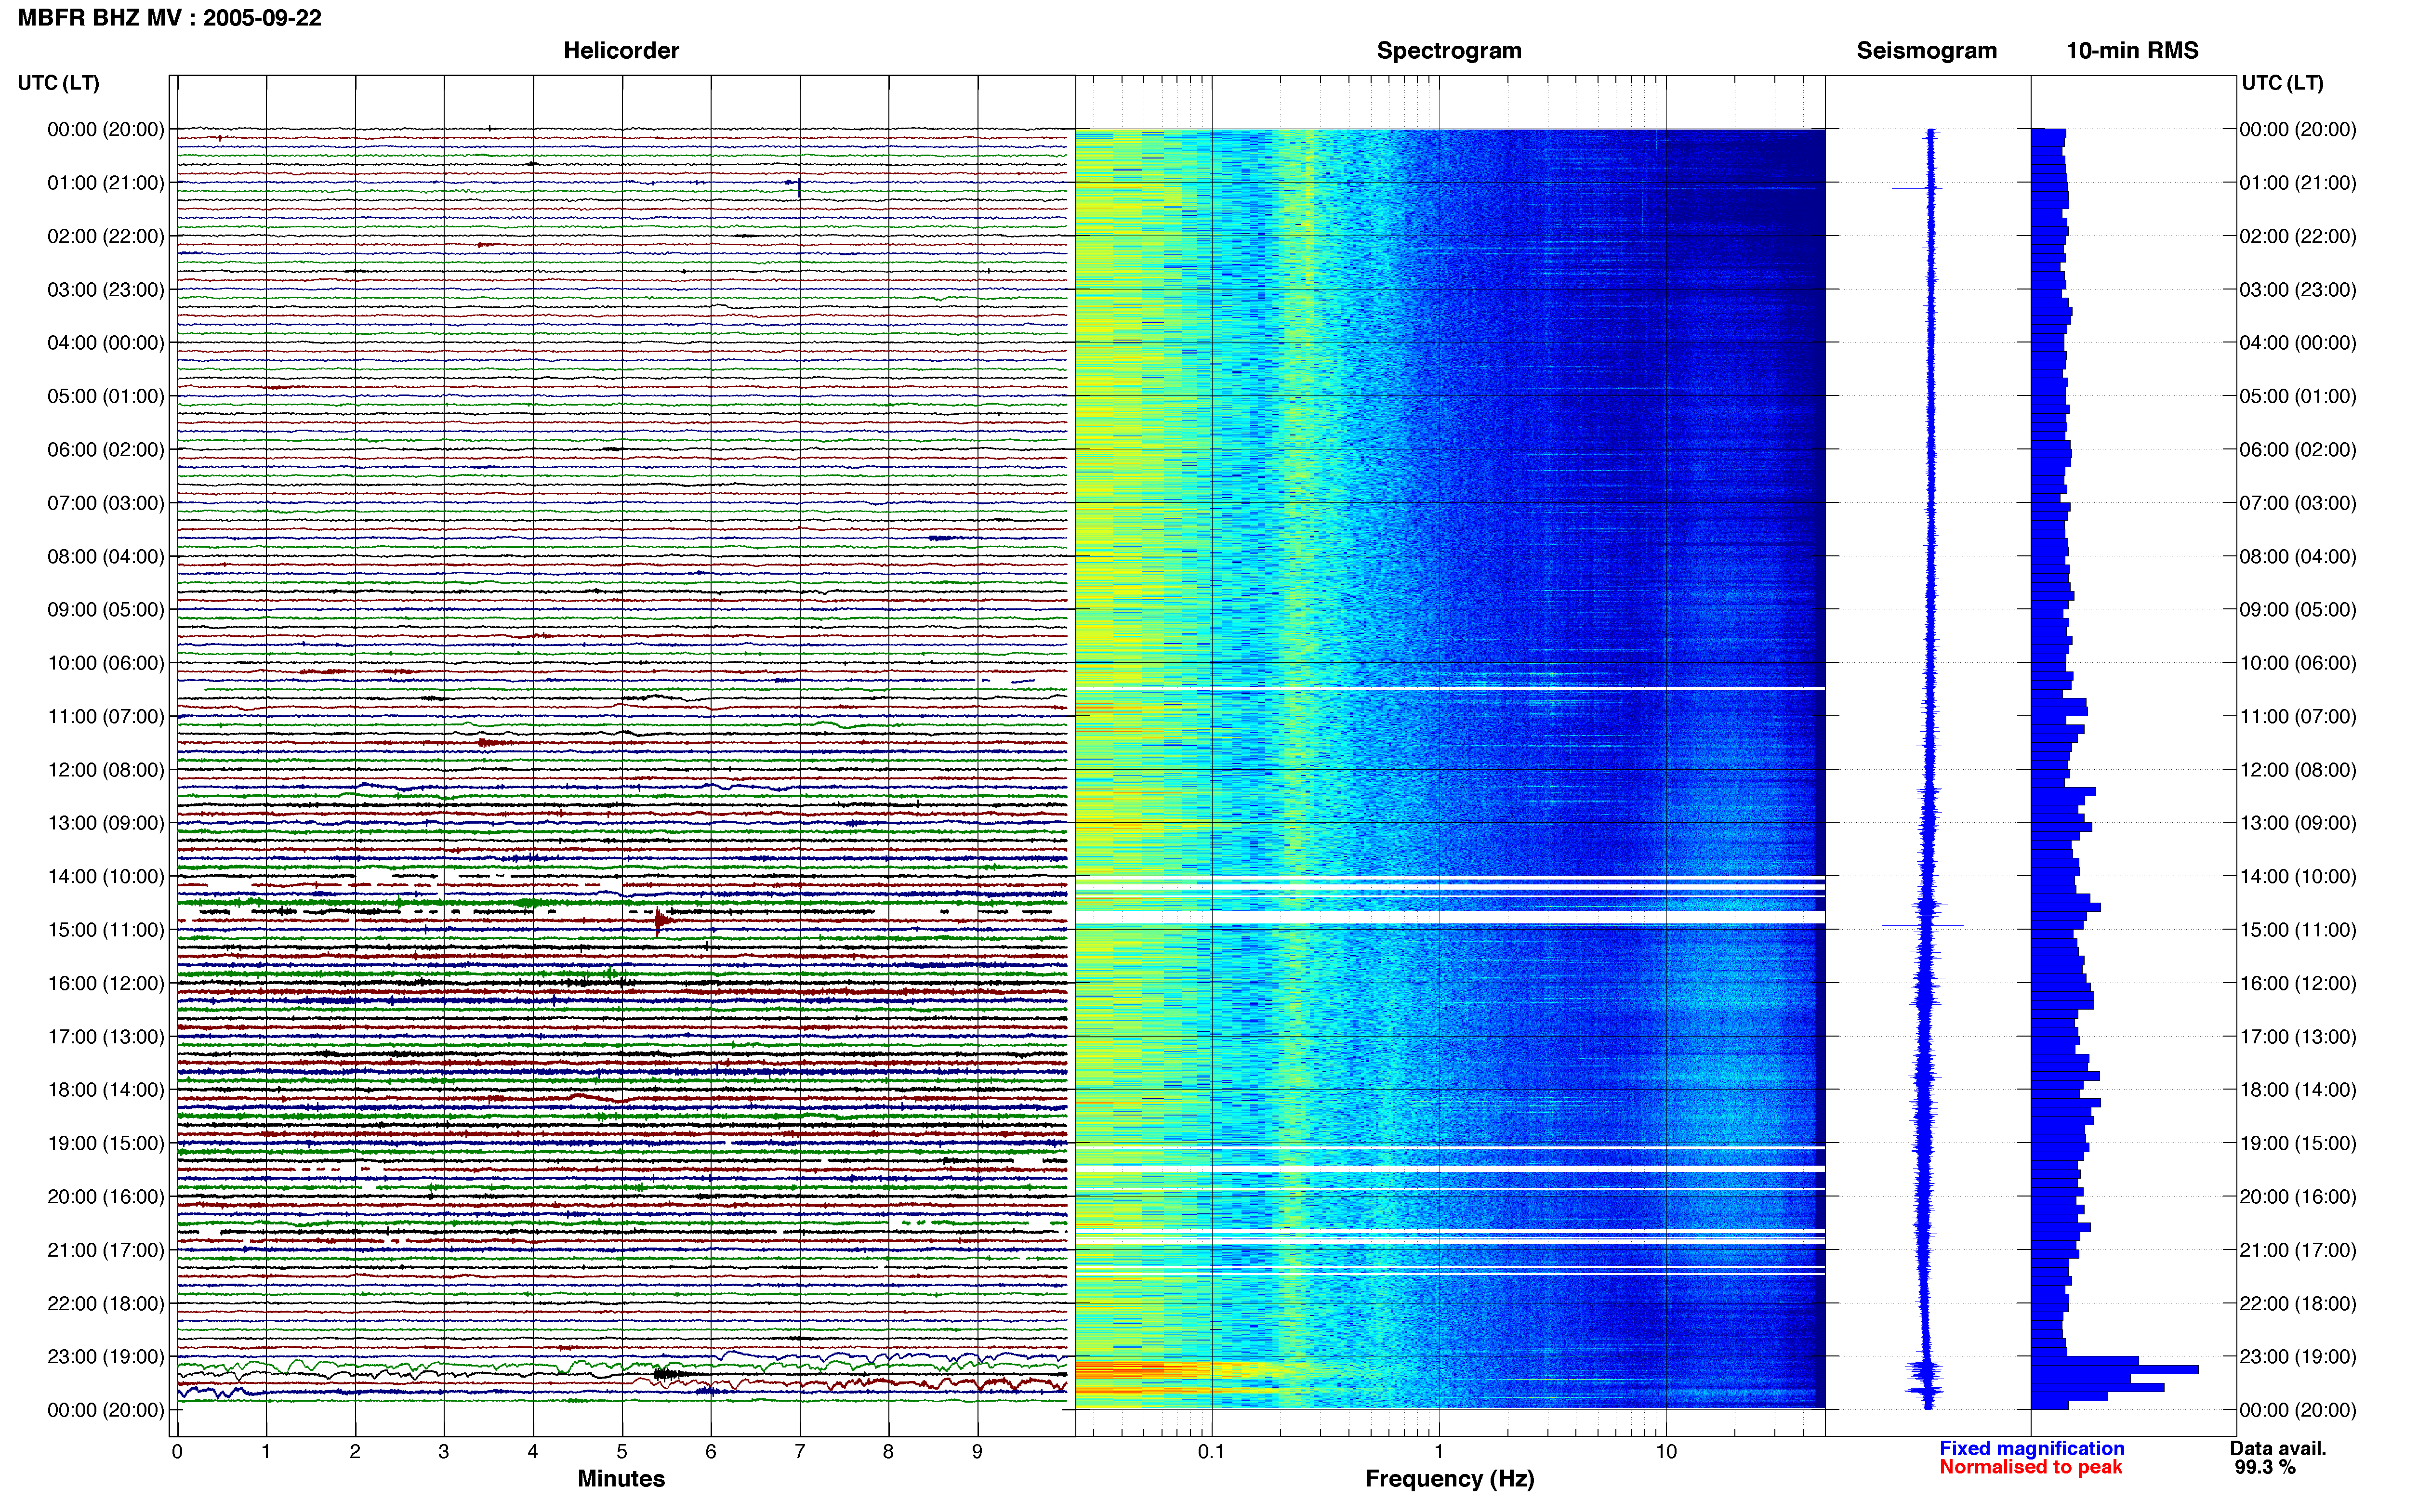Click 06:00 (02:00) on the RMS-side time axis

point(2298,450)
